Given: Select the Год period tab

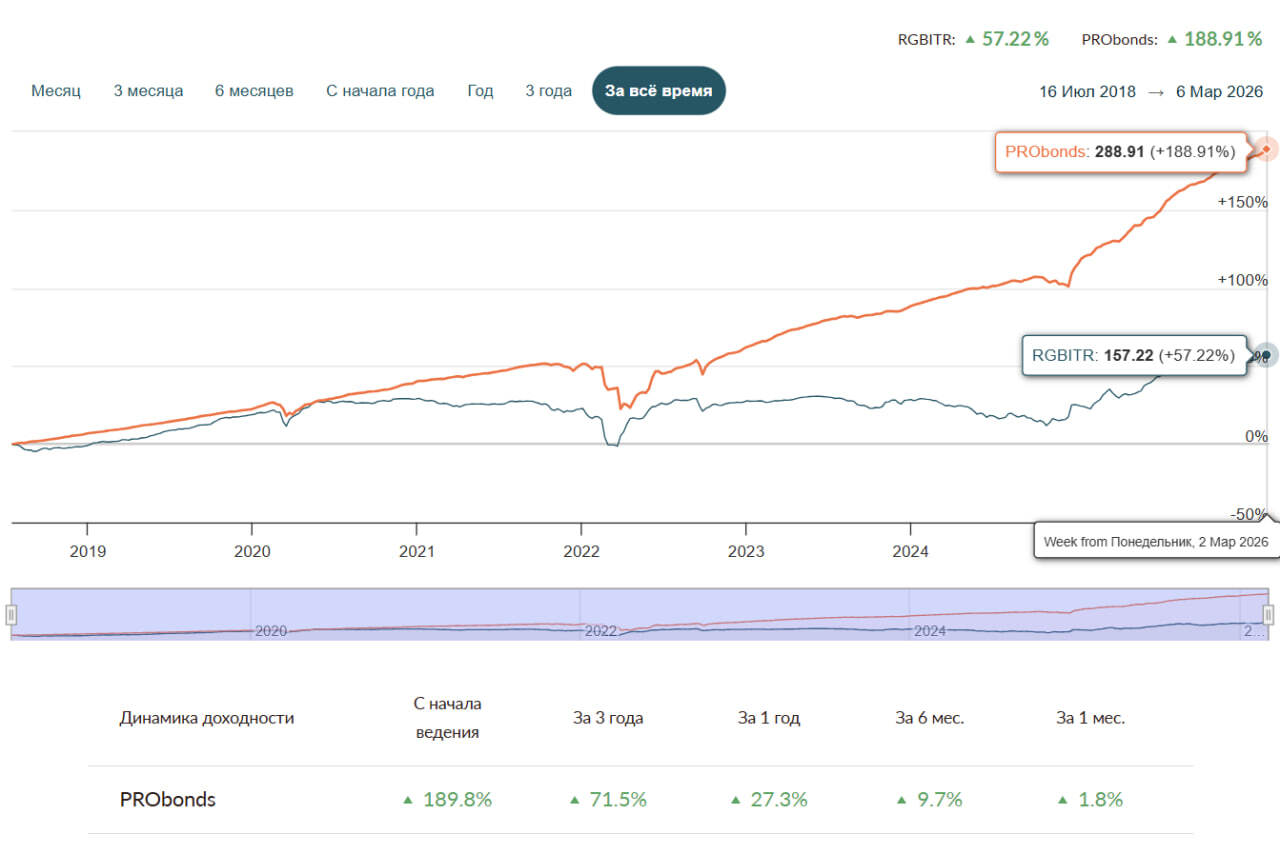Looking at the screenshot, I should coord(480,91).
